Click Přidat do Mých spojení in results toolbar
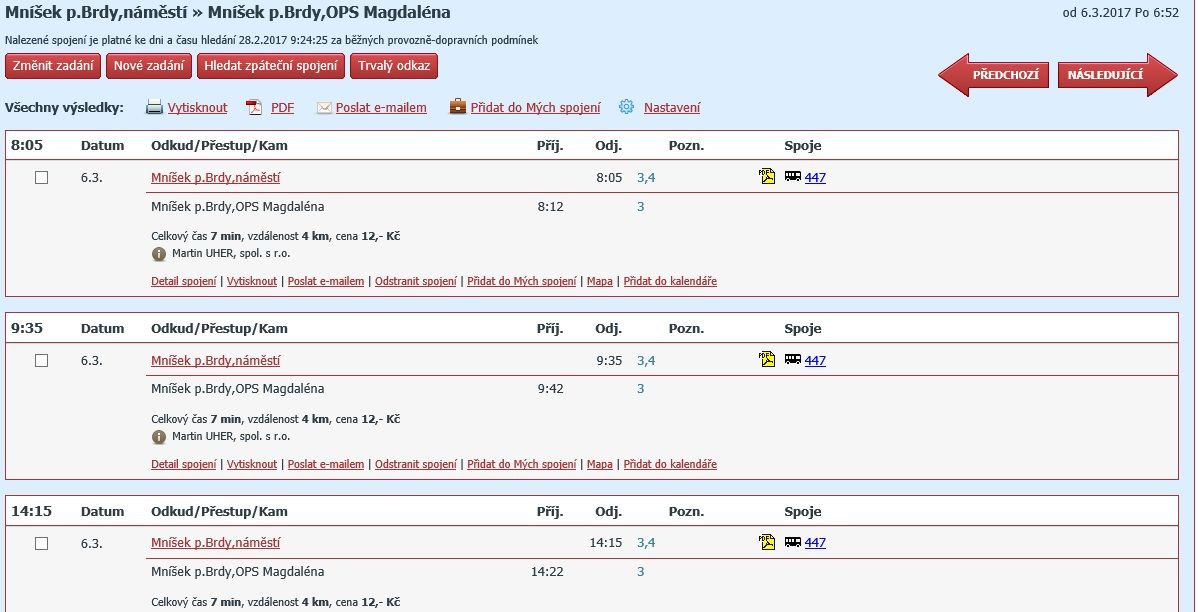This screenshot has width=1198, height=612. (x=536, y=108)
